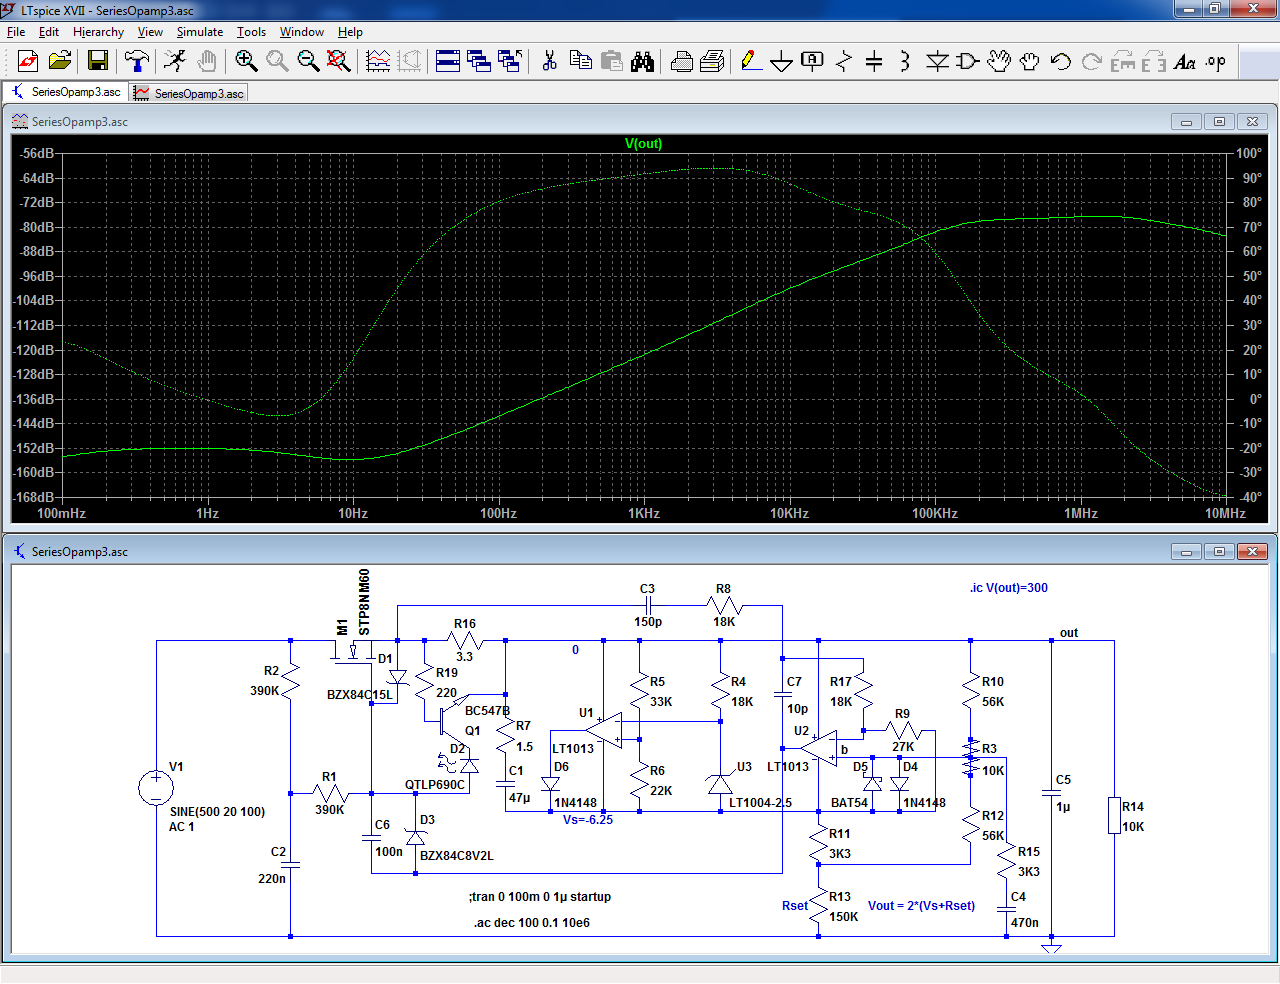Click the BC547B transistor label
Viewport: 1280px width, 984px height.
pos(487,711)
